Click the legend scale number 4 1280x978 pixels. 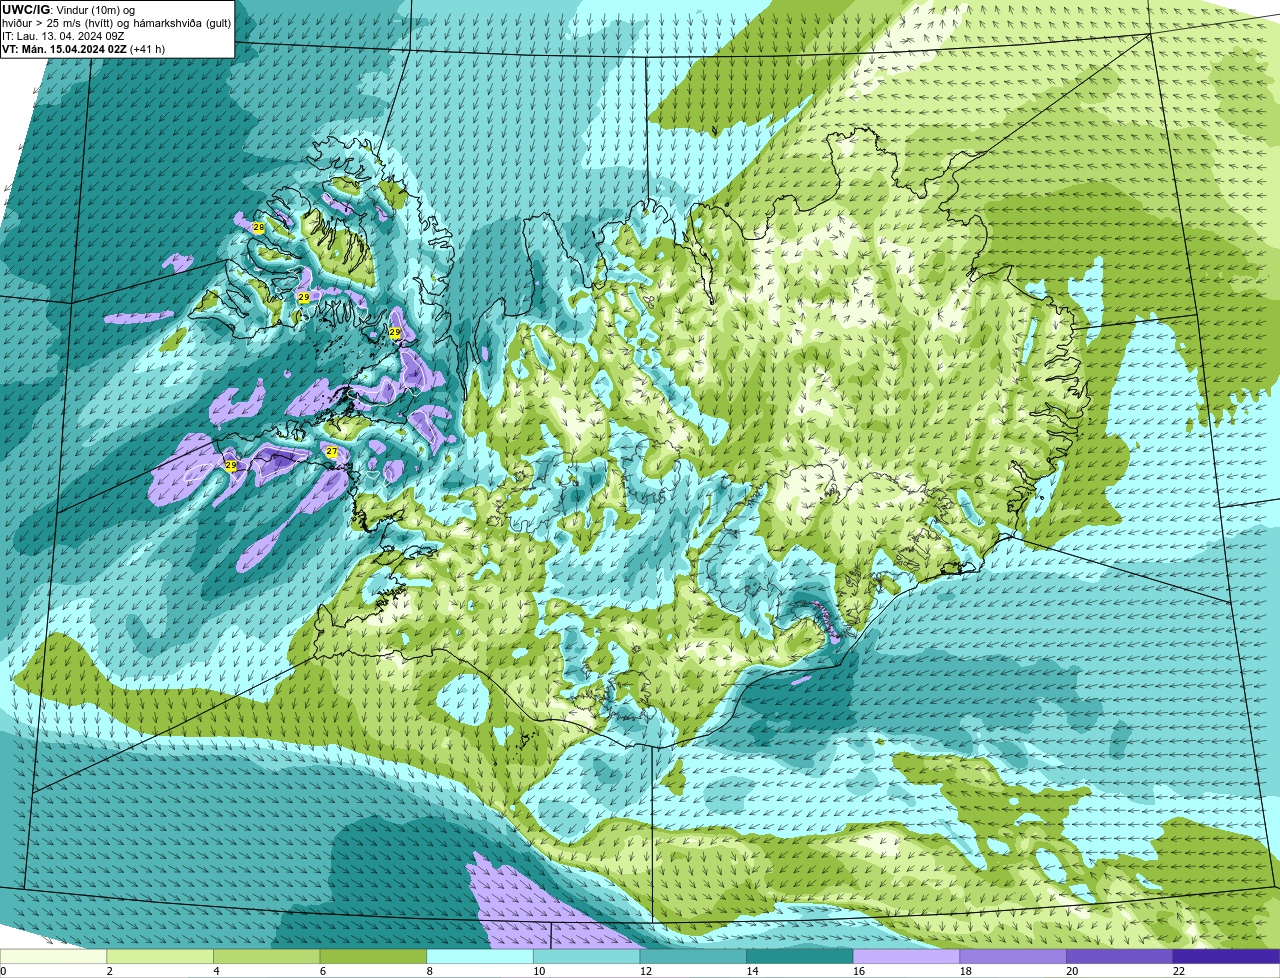click(x=216, y=971)
